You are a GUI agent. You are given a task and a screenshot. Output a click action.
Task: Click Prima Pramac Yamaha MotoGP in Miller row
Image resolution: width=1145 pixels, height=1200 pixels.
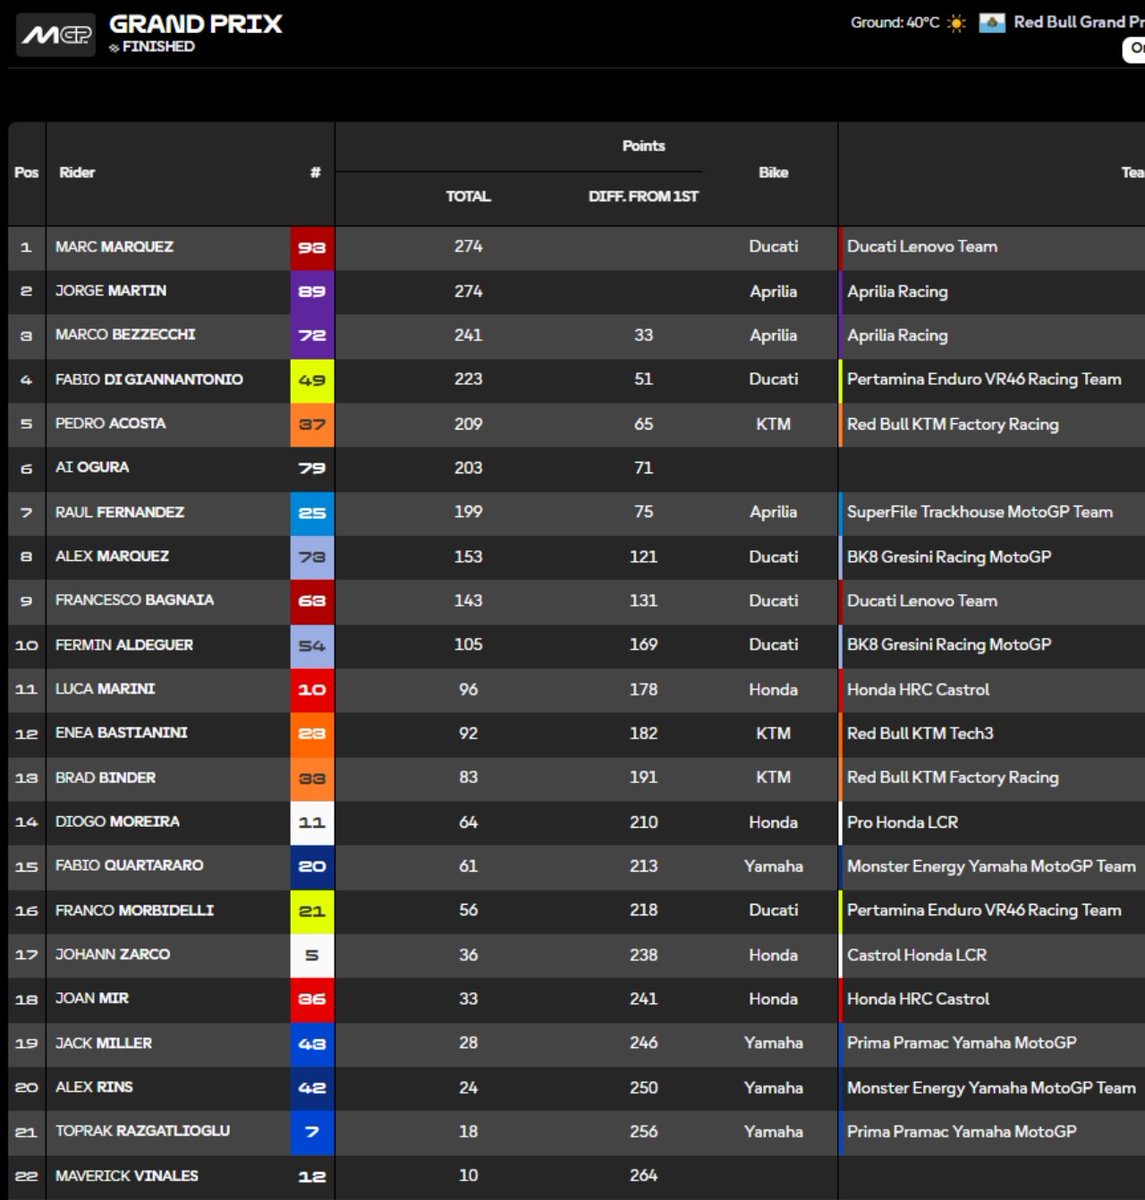pyautogui.click(x=961, y=1043)
